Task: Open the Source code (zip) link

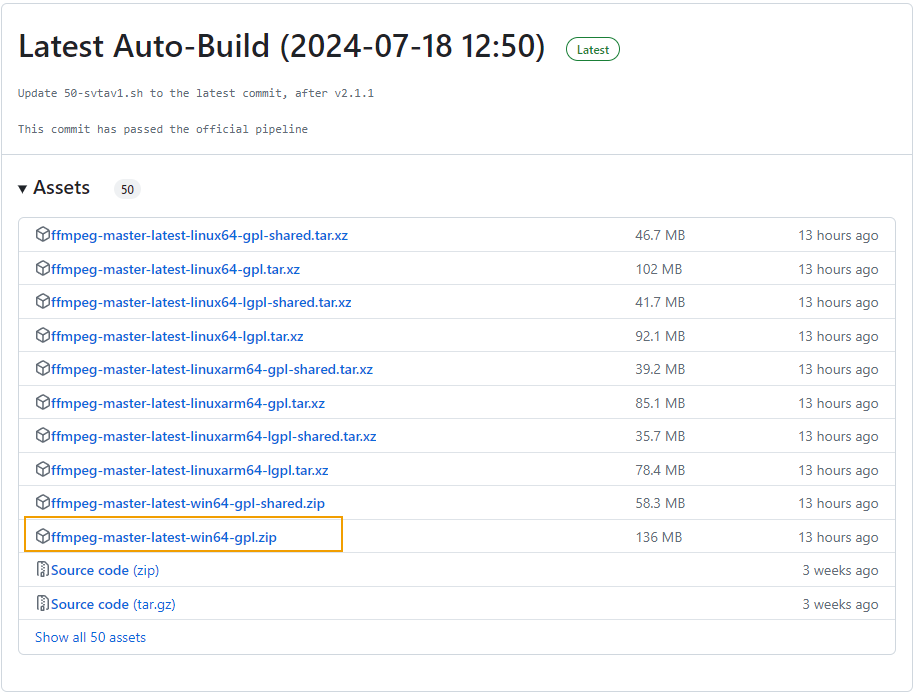Action: click(105, 570)
